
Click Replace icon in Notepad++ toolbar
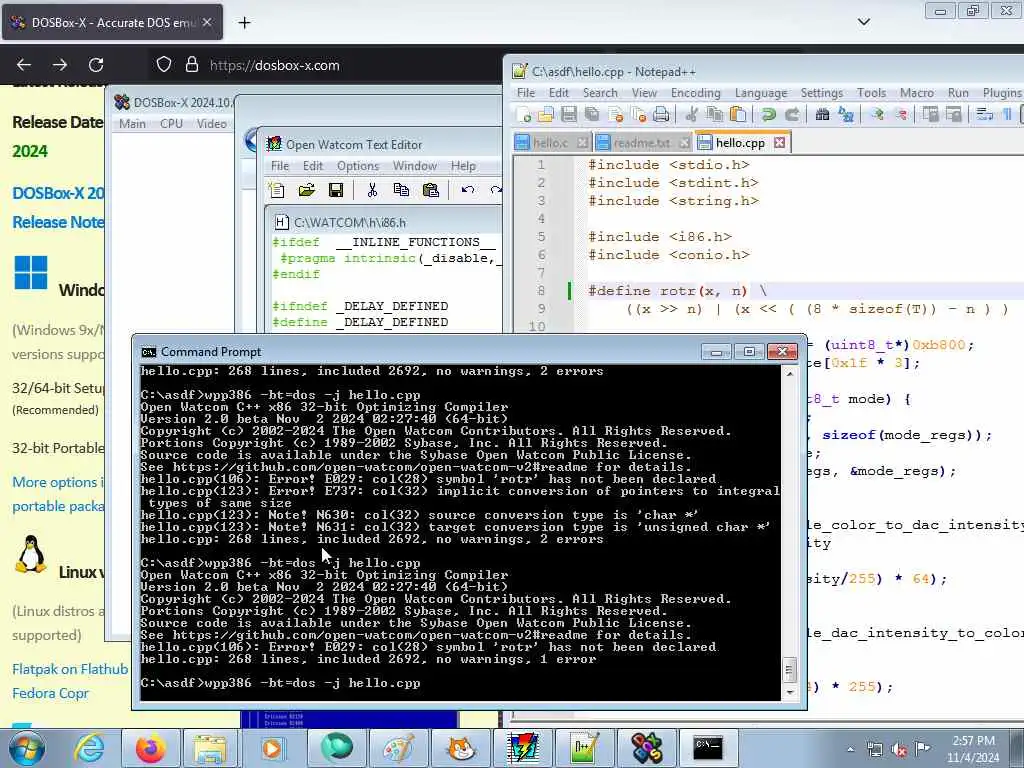pos(846,115)
